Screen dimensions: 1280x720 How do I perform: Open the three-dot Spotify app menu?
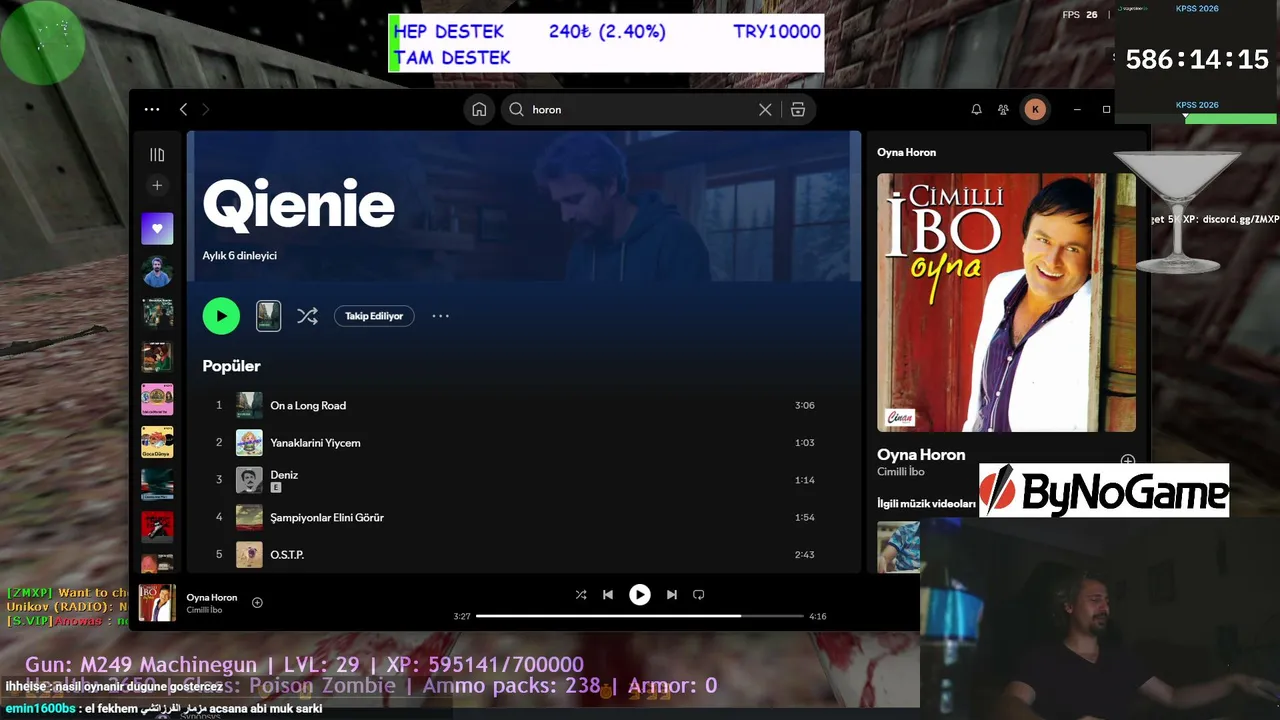click(x=152, y=110)
